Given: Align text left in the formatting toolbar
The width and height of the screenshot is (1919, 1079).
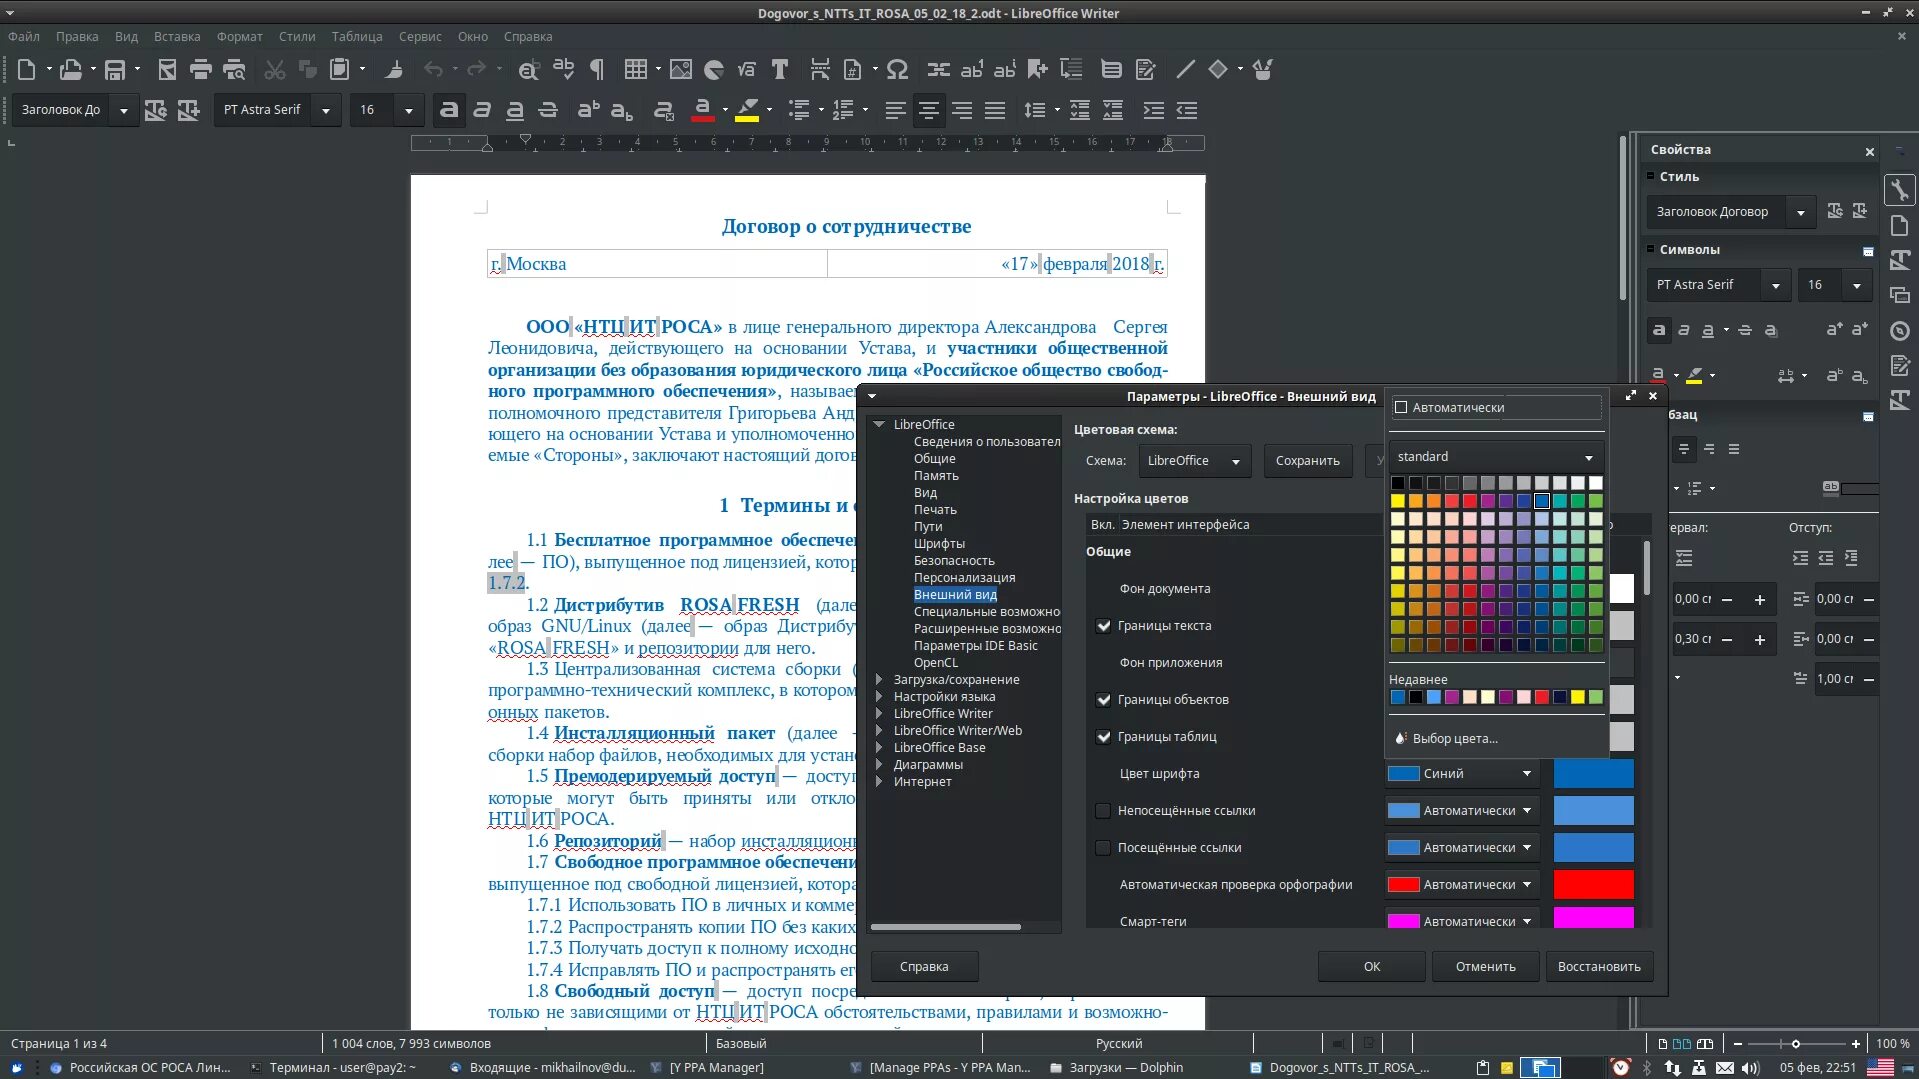Looking at the screenshot, I should tap(896, 110).
